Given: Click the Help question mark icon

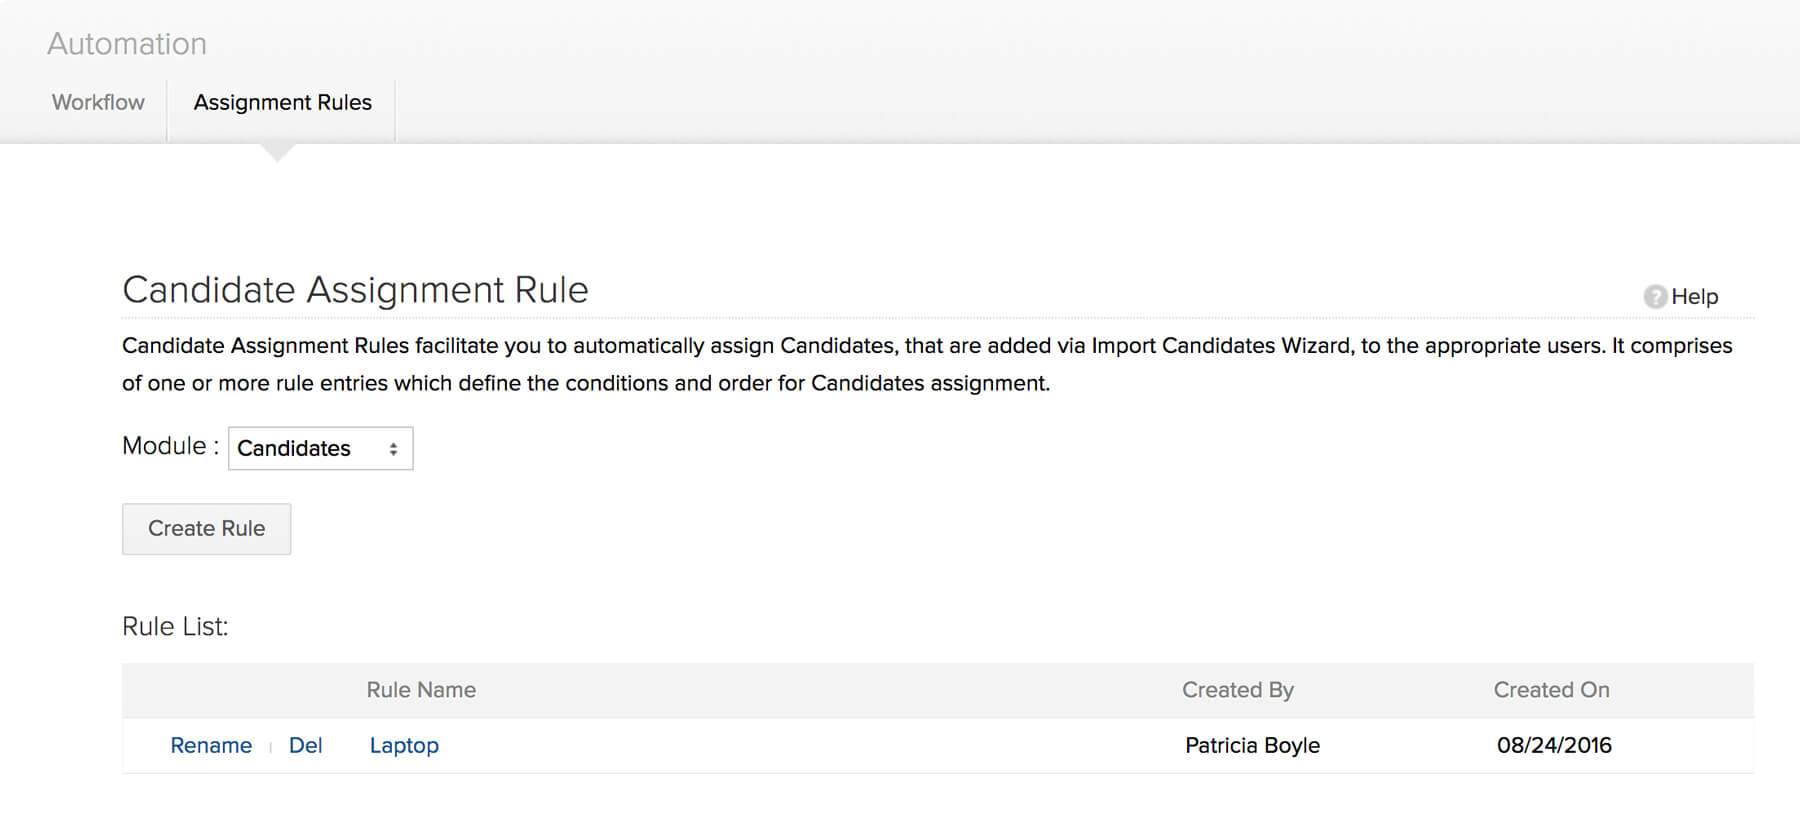Looking at the screenshot, I should click(1655, 297).
